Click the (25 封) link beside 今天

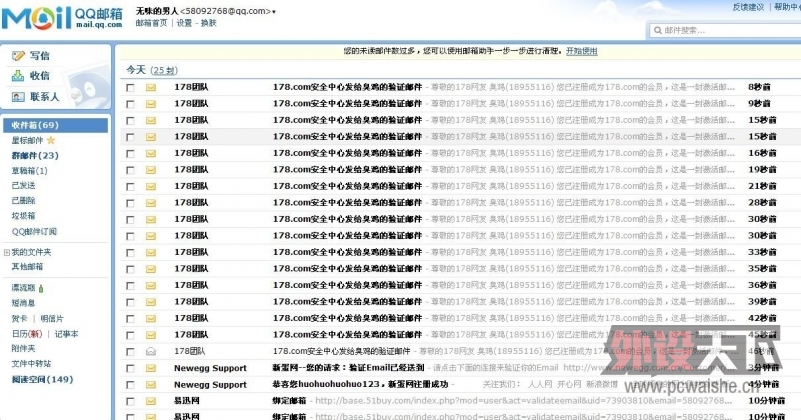[x=165, y=71]
